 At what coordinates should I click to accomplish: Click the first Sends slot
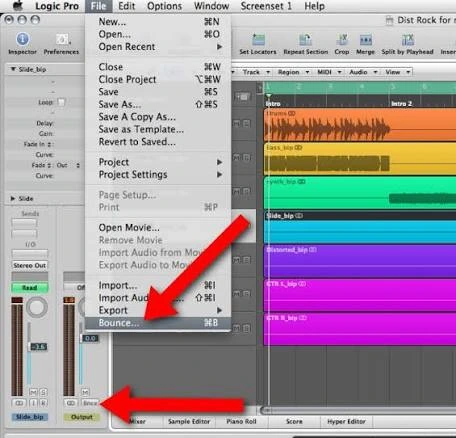(x=24, y=223)
